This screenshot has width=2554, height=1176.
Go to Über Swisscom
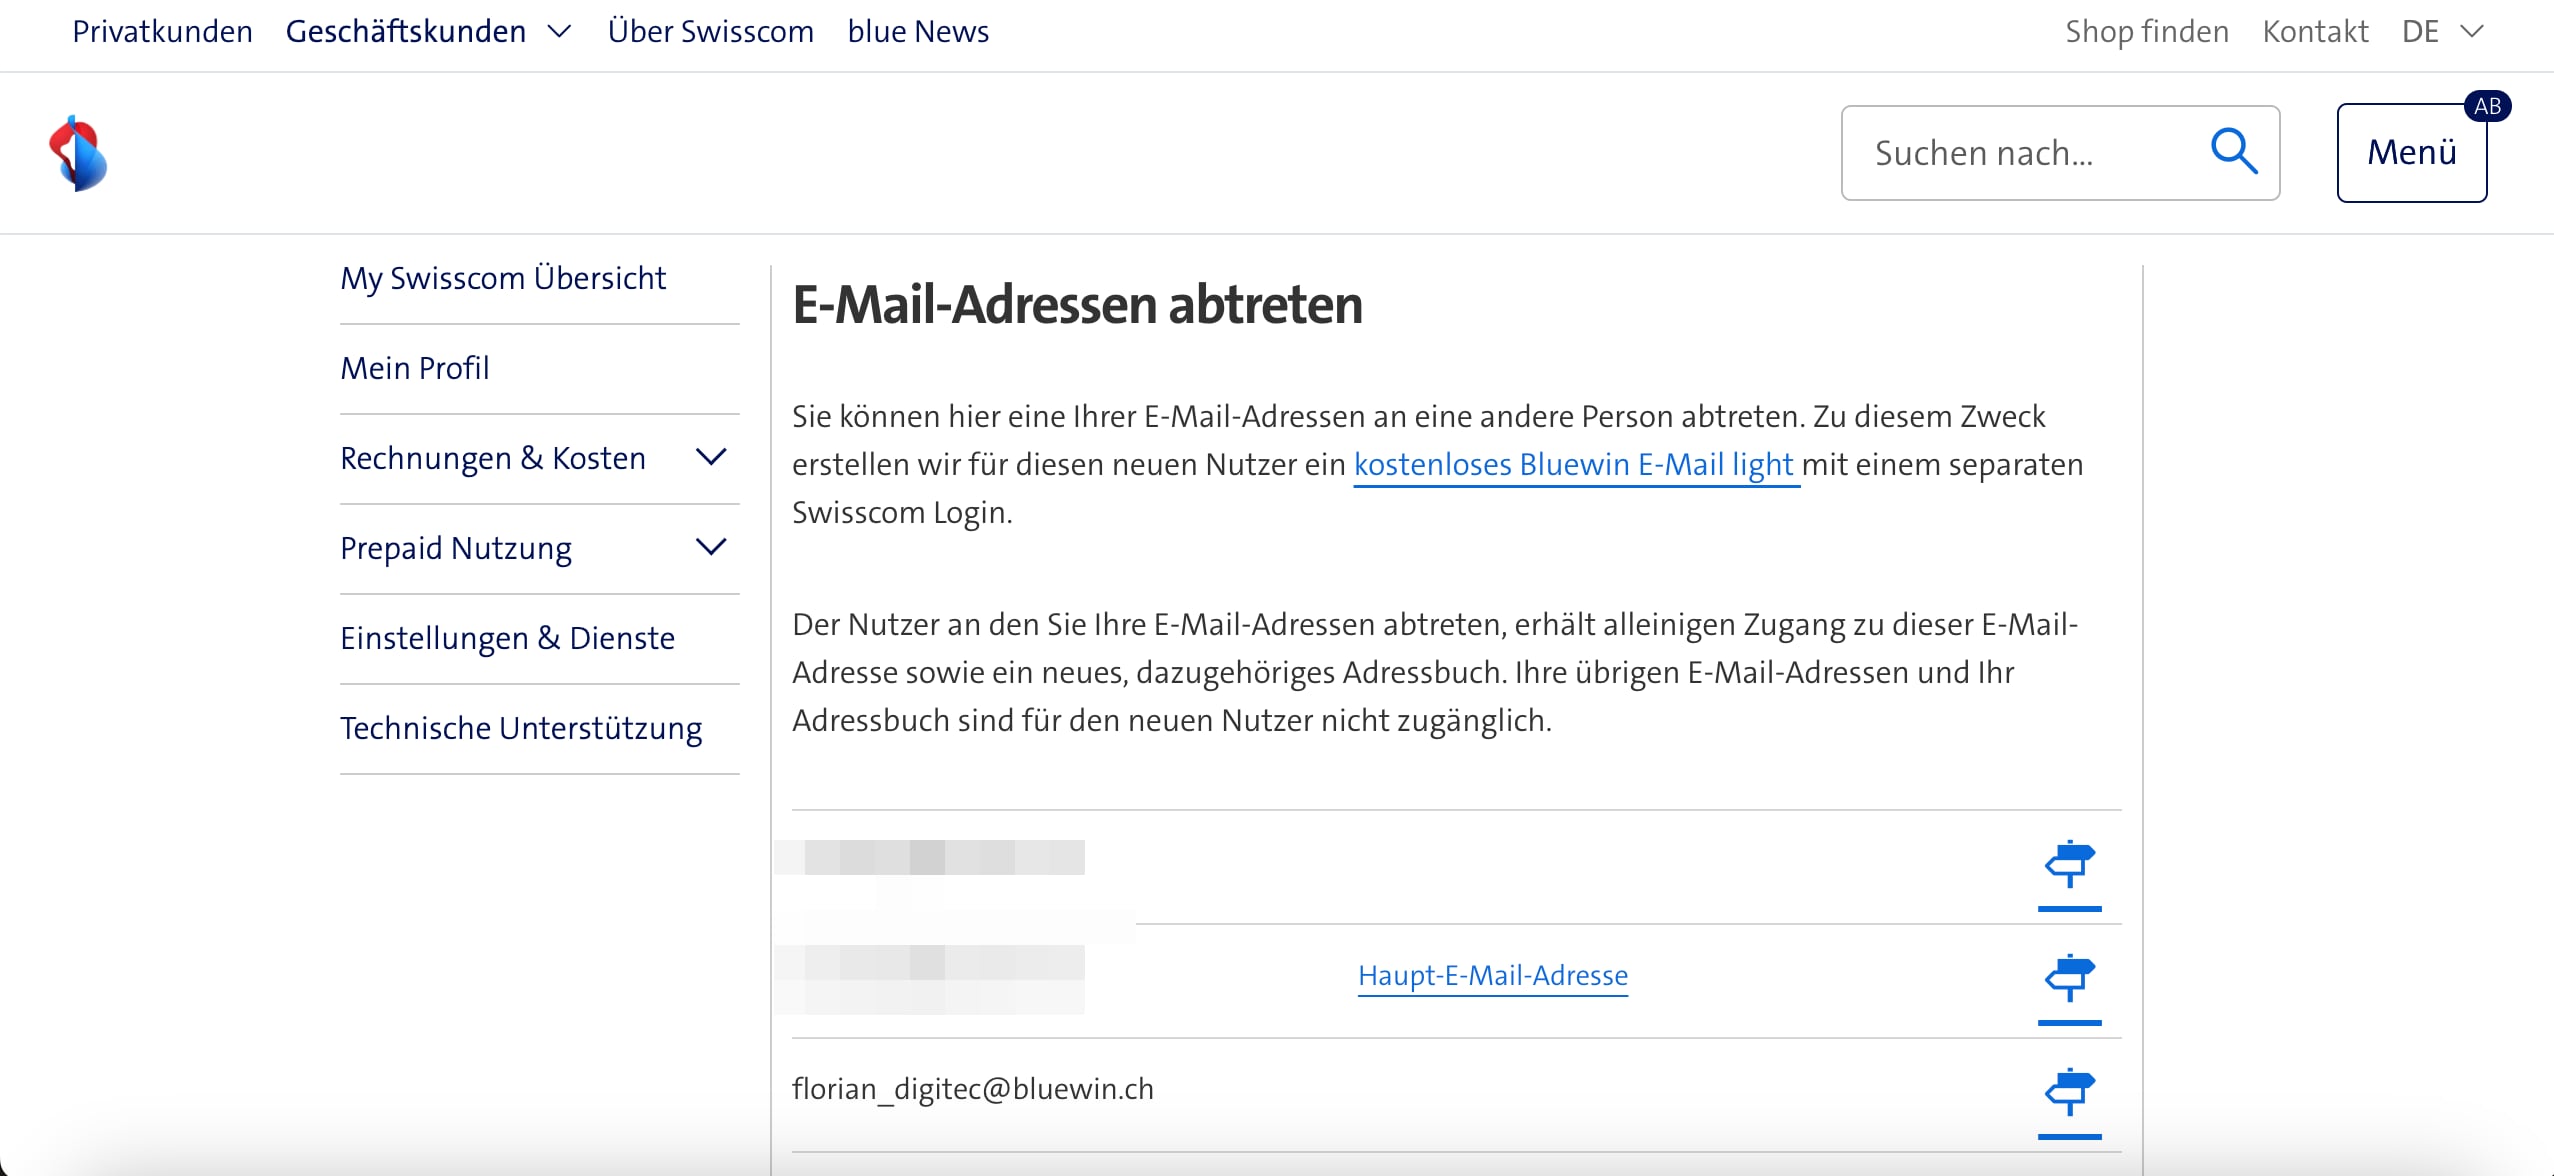(x=710, y=32)
